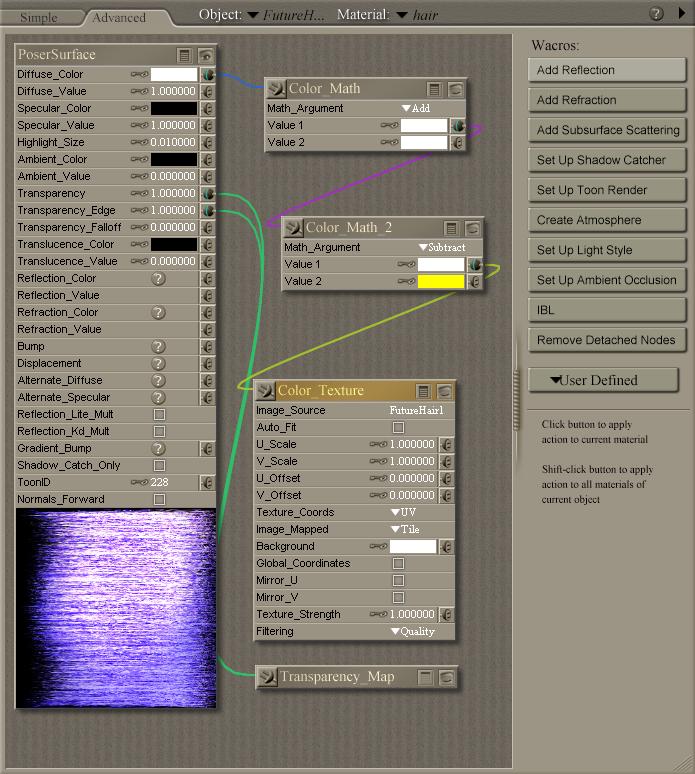
Task: Click Color_Math_2 Value 2 plug connector
Action: pos(475,282)
